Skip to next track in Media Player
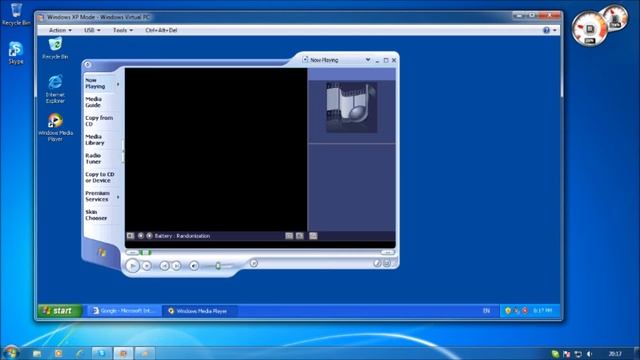The height and width of the screenshot is (360, 640). pyautogui.click(x=176, y=266)
